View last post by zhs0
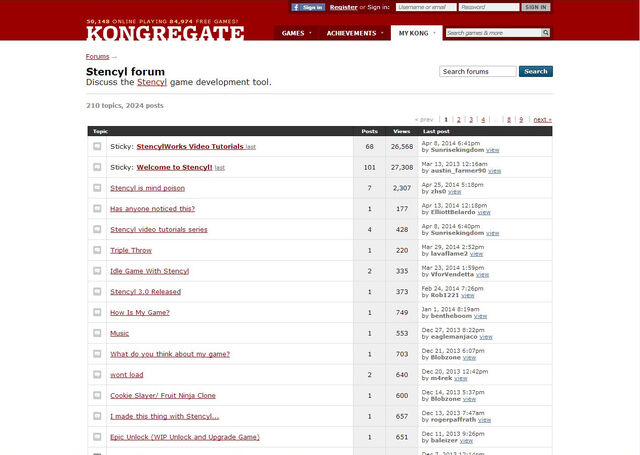The image size is (640, 455). [454, 192]
